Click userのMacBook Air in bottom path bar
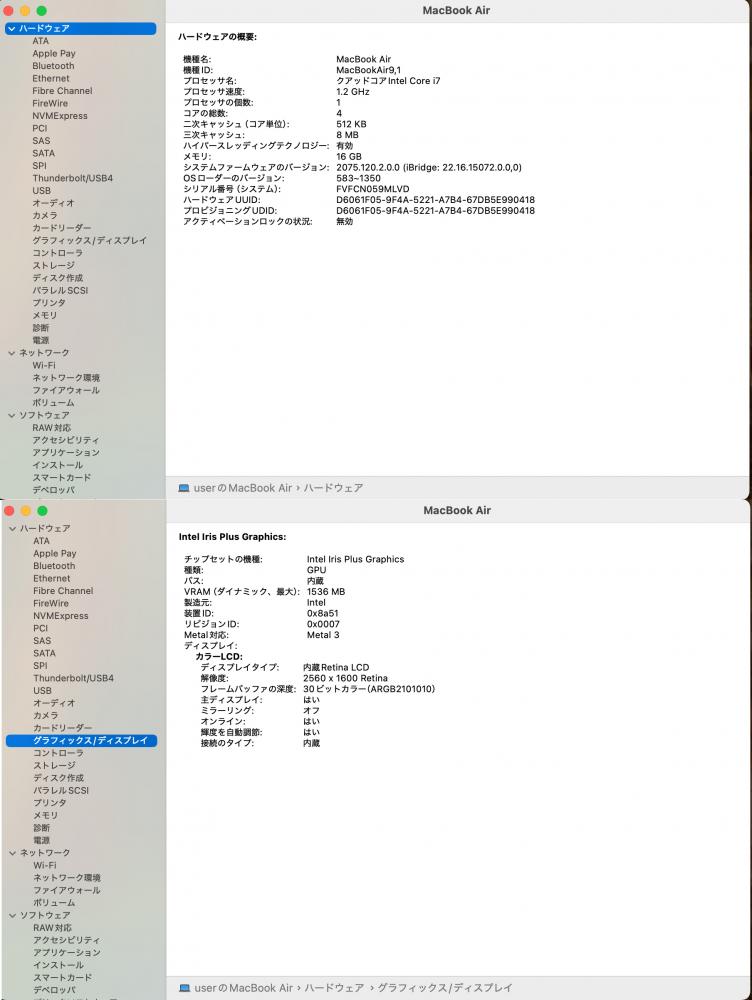Image resolution: width=752 pixels, height=1000 pixels. (243, 988)
